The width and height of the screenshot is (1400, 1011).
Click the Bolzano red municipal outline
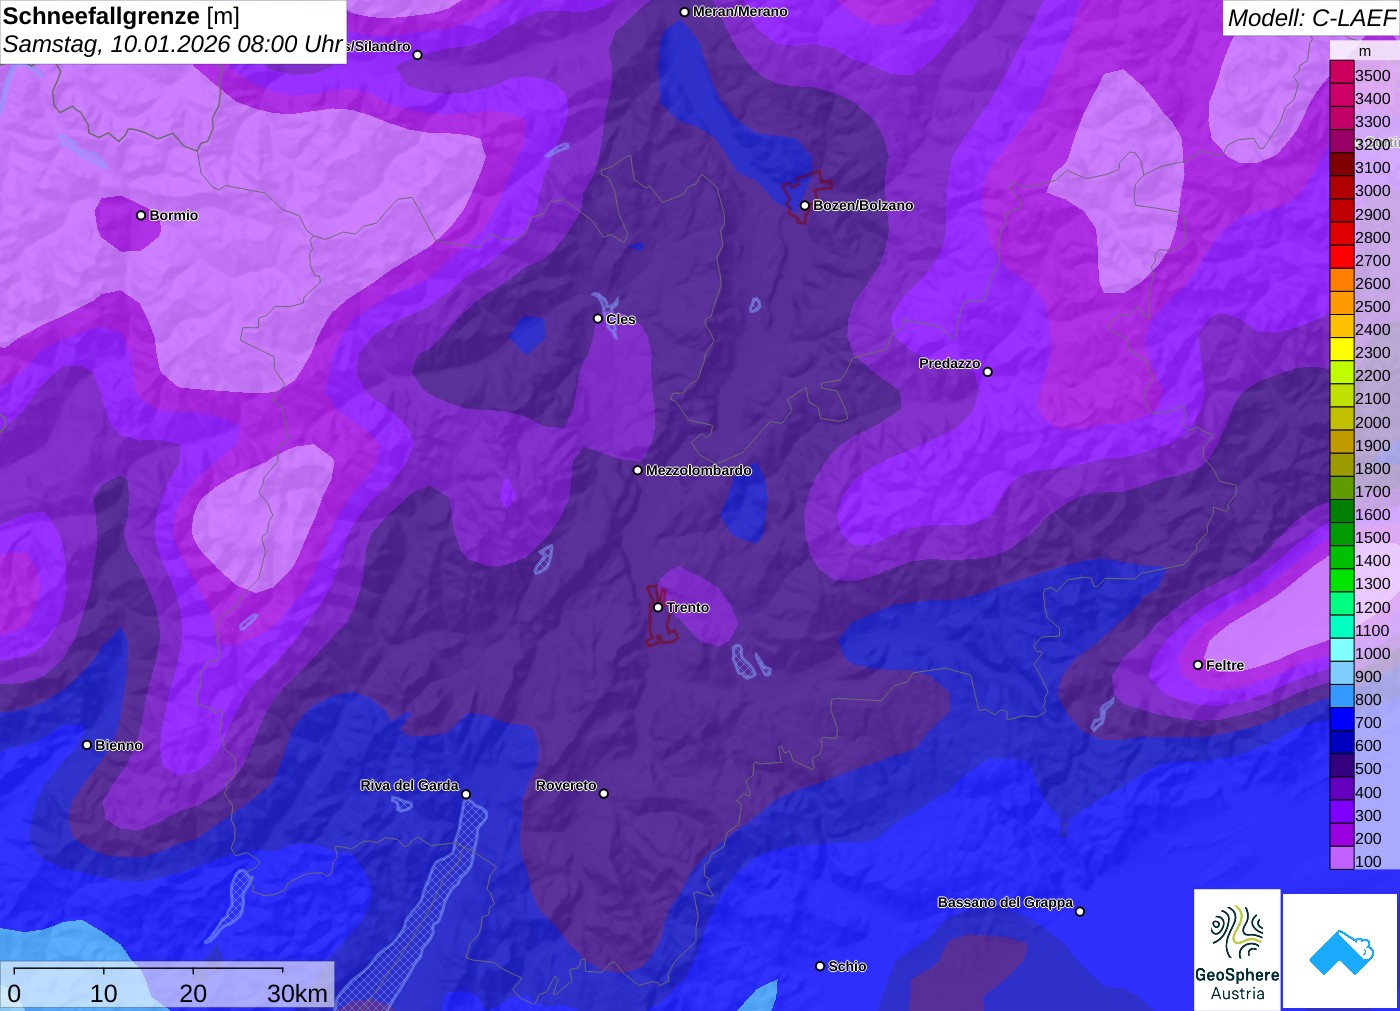[x=806, y=197]
